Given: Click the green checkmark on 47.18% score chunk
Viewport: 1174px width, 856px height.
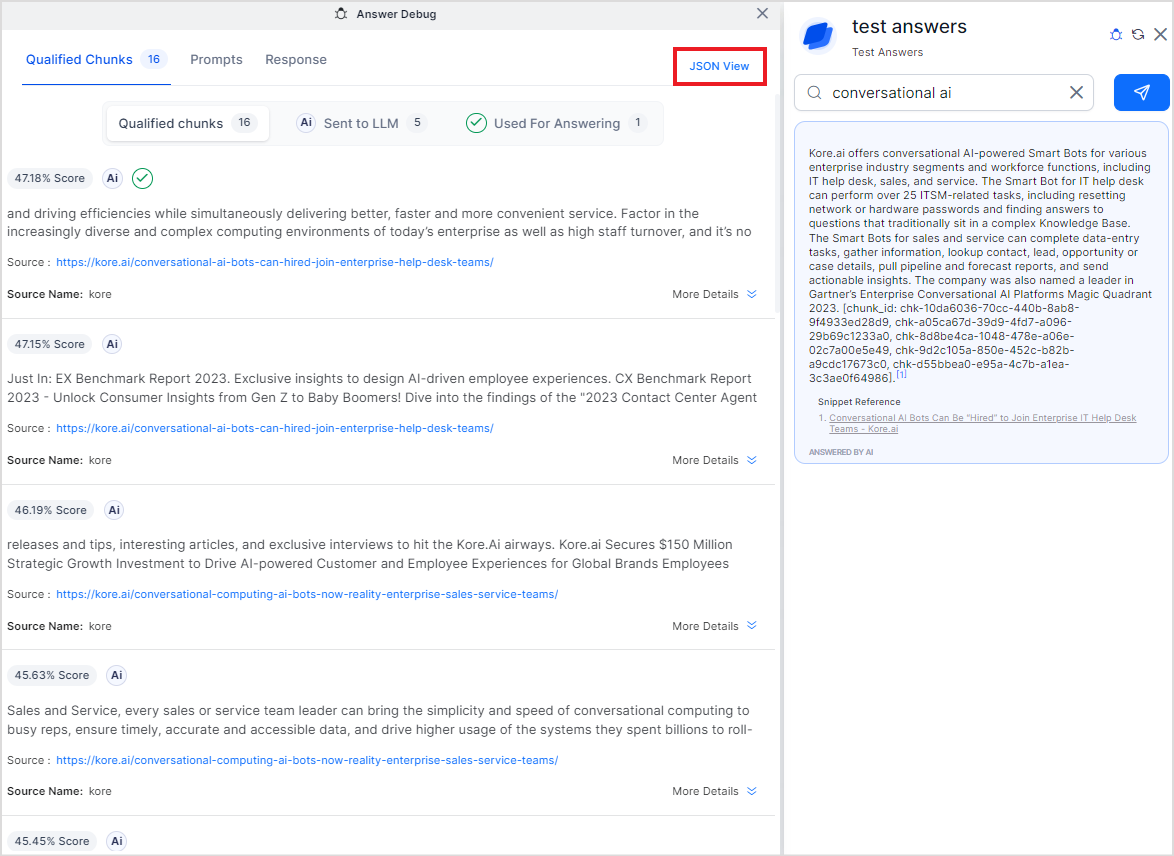Looking at the screenshot, I should click(x=142, y=178).
